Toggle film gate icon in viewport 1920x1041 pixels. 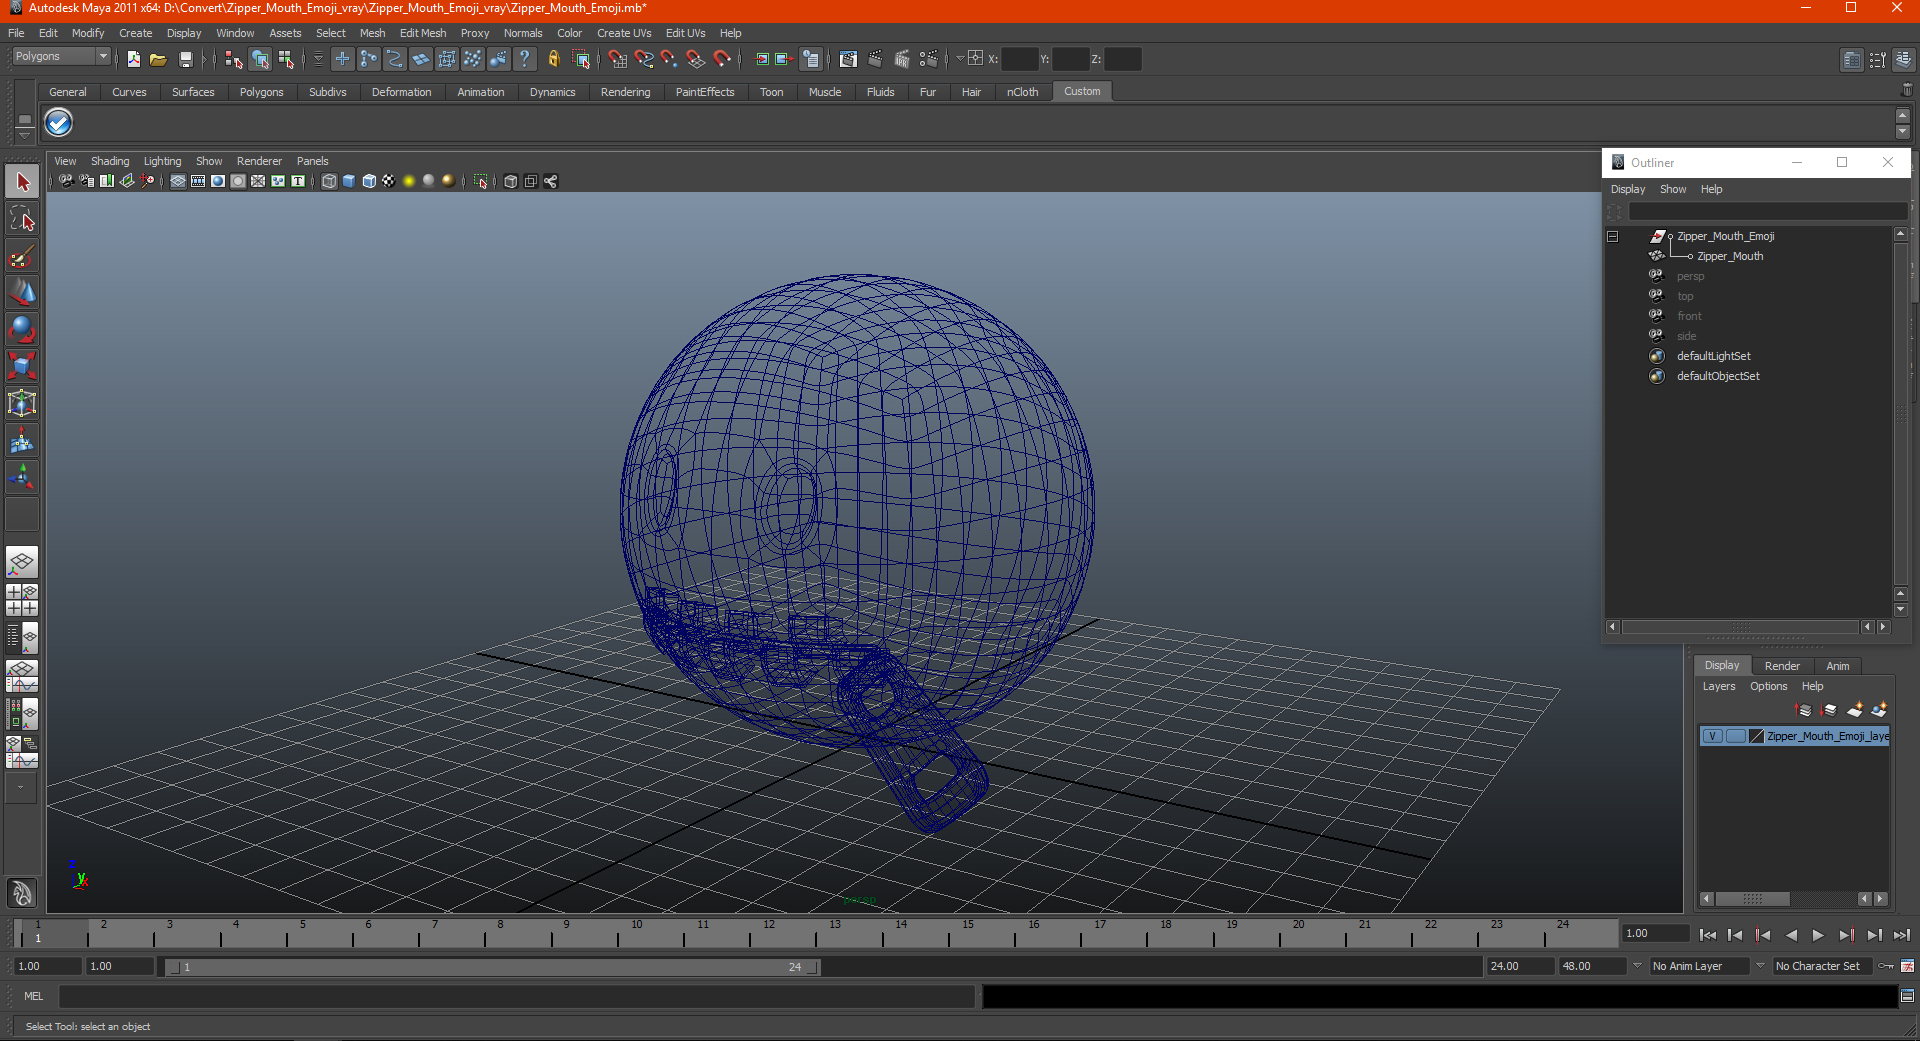coord(198,181)
